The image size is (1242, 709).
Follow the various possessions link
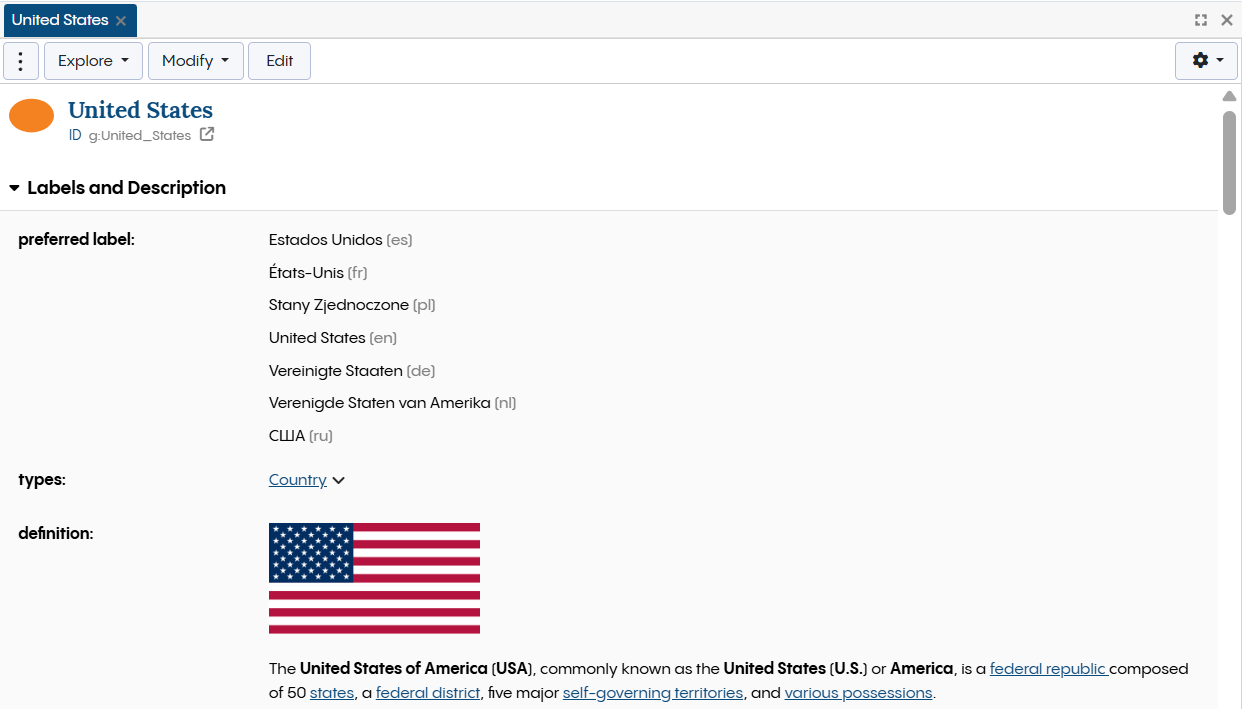tap(858, 693)
